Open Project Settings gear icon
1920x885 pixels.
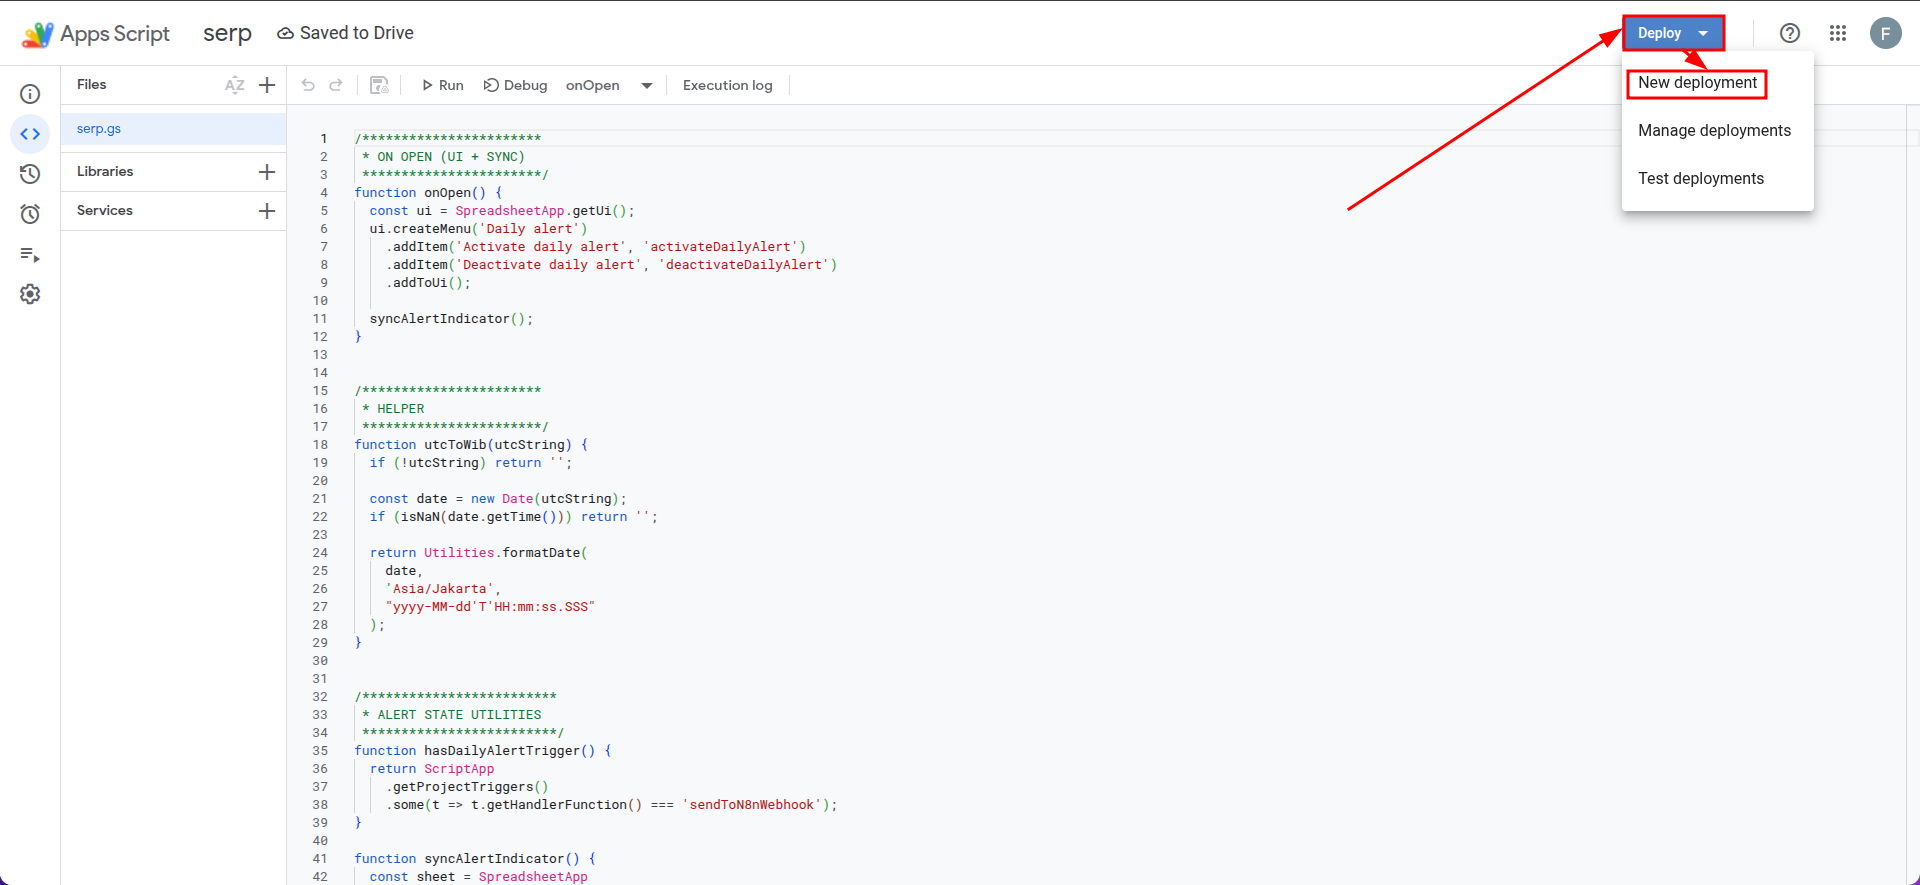[30, 294]
